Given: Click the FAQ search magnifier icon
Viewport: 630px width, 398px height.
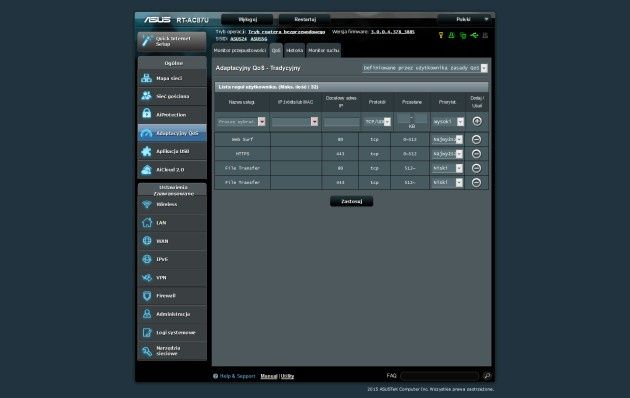Looking at the screenshot, I should pyautogui.click(x=487, y=376).
